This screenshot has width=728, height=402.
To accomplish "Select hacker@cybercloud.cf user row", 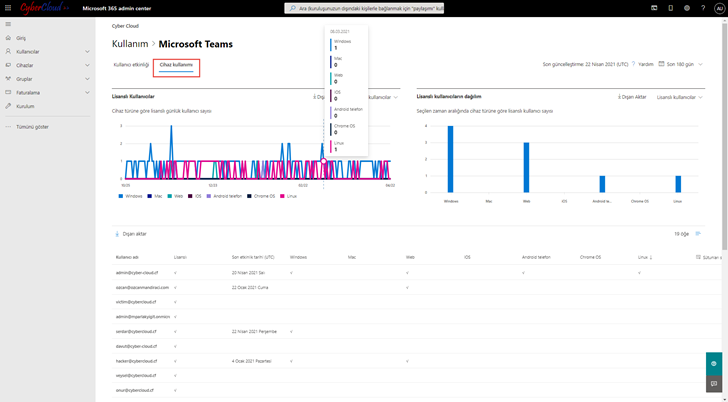I will (416, 361).
